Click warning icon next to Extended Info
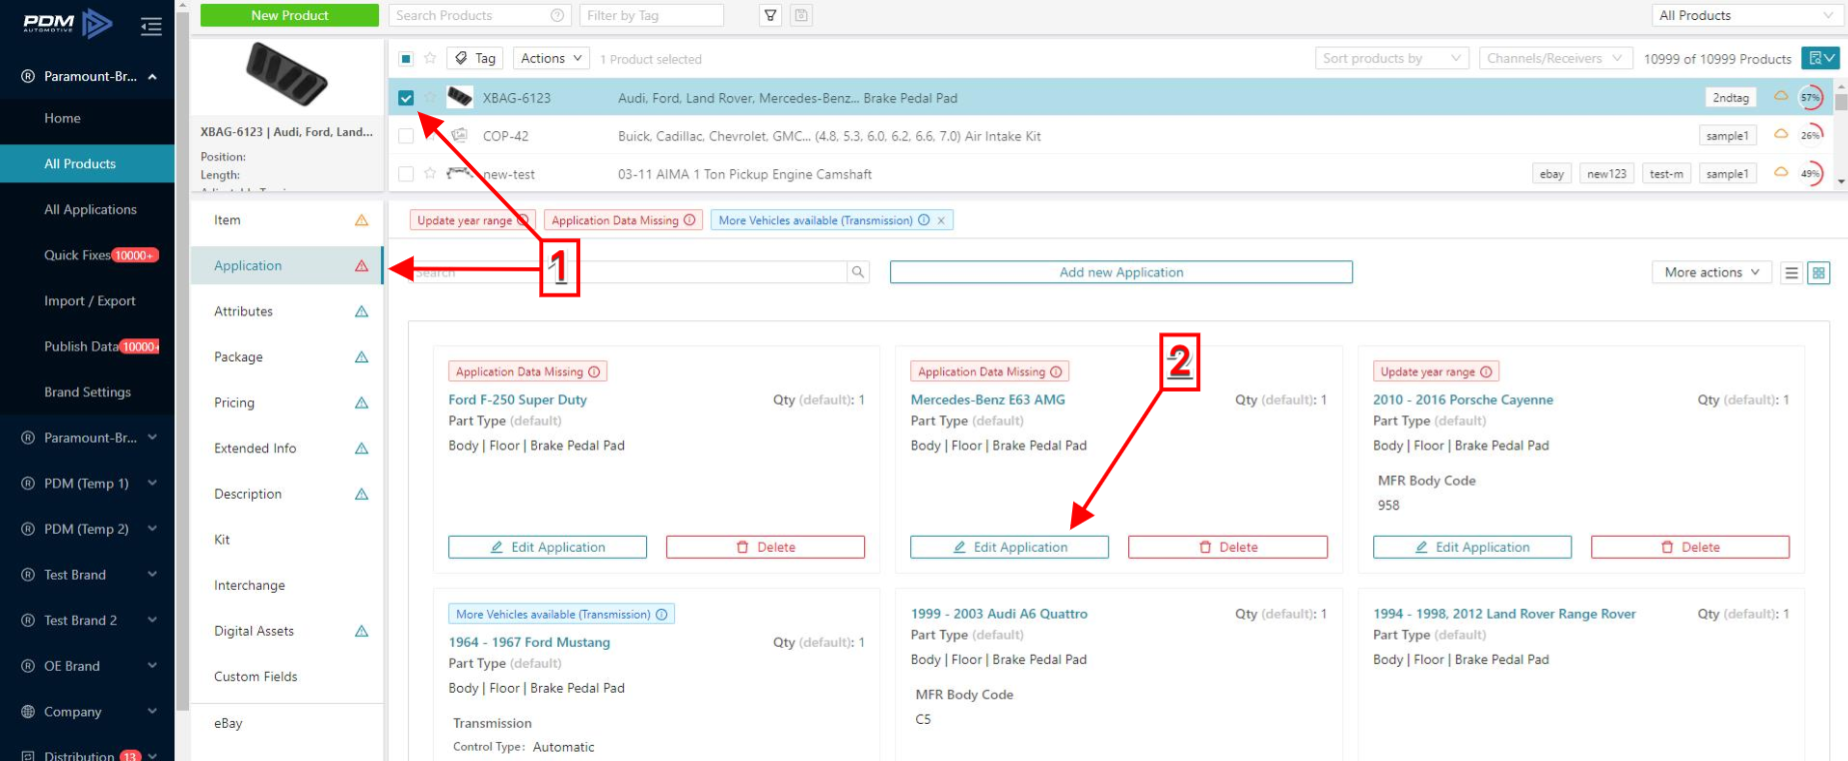Screen dimensions: 1848x761 (362, 448)
